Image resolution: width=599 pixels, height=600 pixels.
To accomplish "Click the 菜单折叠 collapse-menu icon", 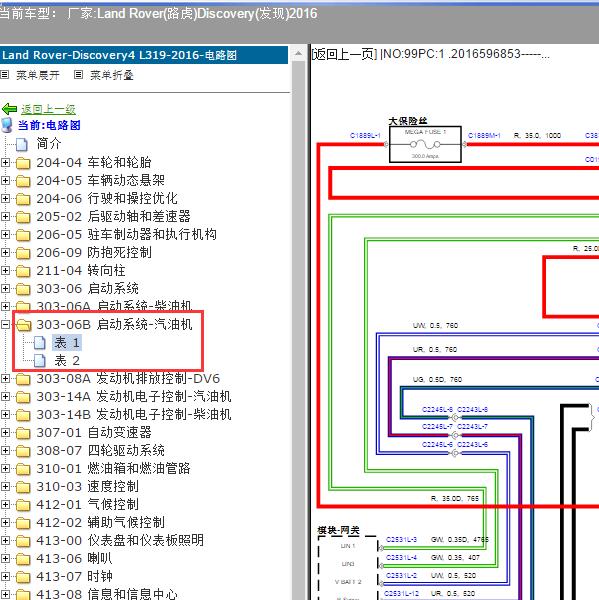I will click(78, 75).
